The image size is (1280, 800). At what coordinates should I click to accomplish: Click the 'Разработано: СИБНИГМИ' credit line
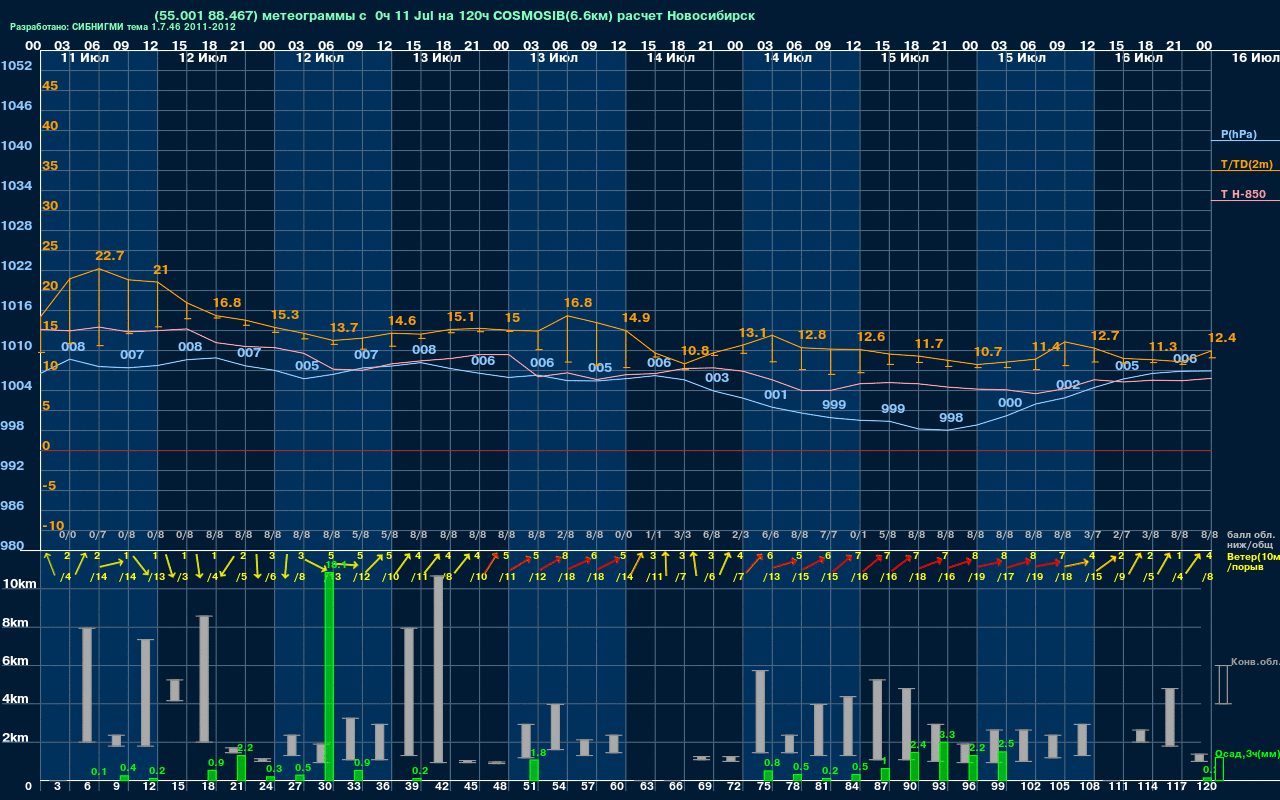click(x=122, y=28)
